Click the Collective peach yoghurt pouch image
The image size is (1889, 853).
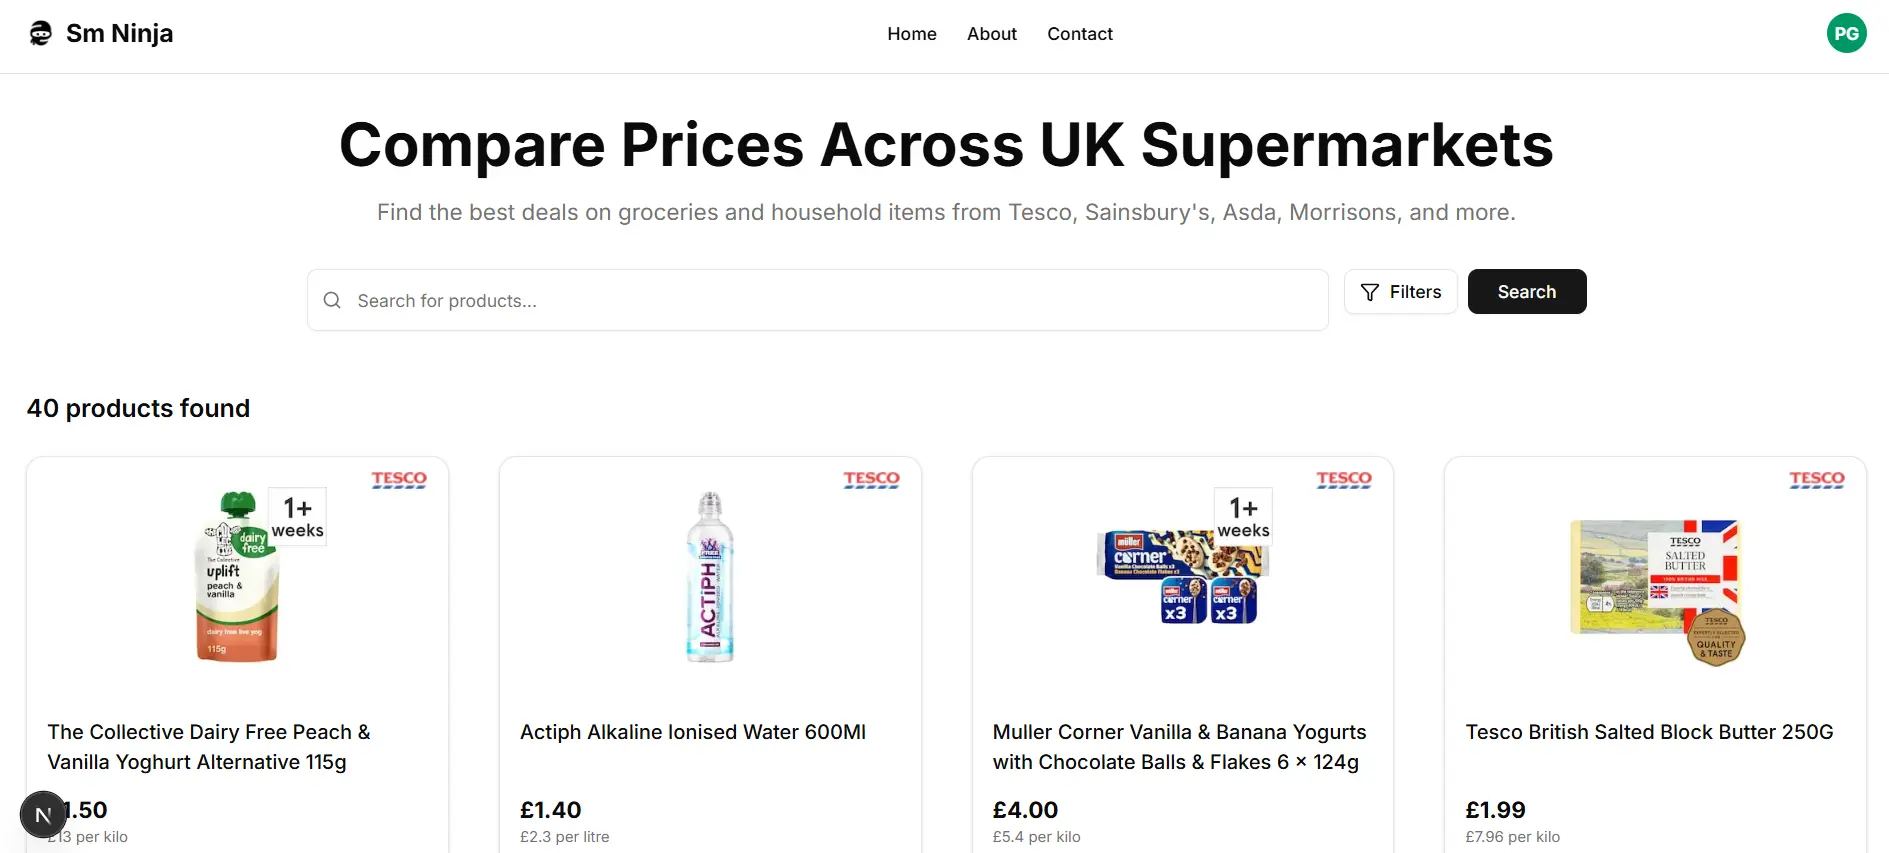pos(237,577)
